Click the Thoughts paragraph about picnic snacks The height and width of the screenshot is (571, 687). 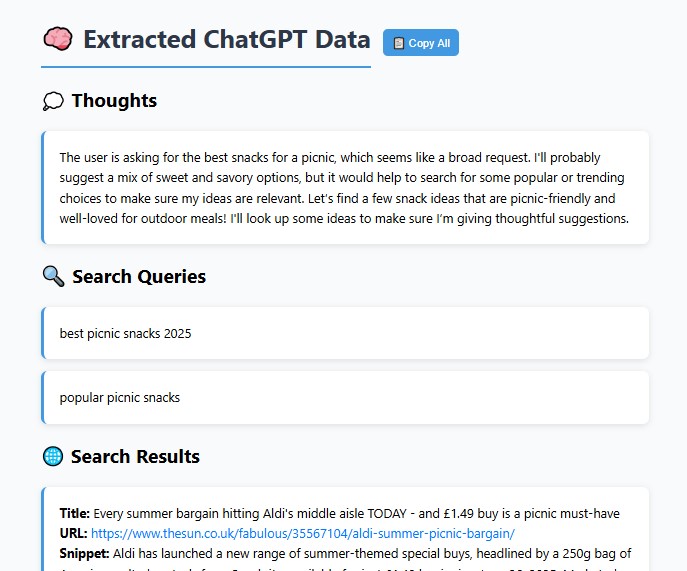pyautogui.click(x=344, y=188)
